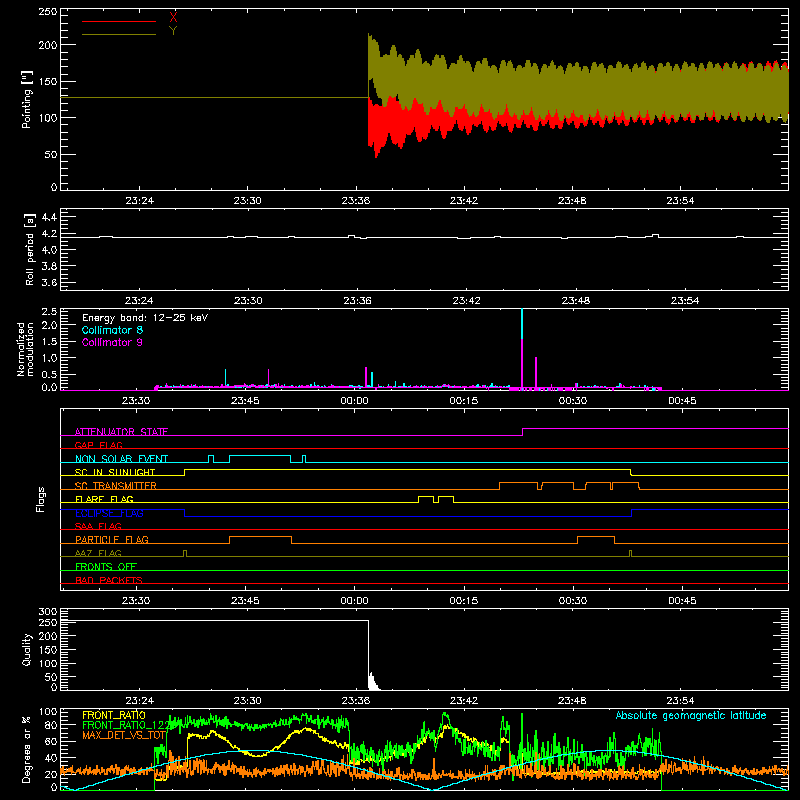Click the 23:36 tick label under the Pointing plot
The height and width of the screenshot is (800, 800).
click(x=356, y=201)
